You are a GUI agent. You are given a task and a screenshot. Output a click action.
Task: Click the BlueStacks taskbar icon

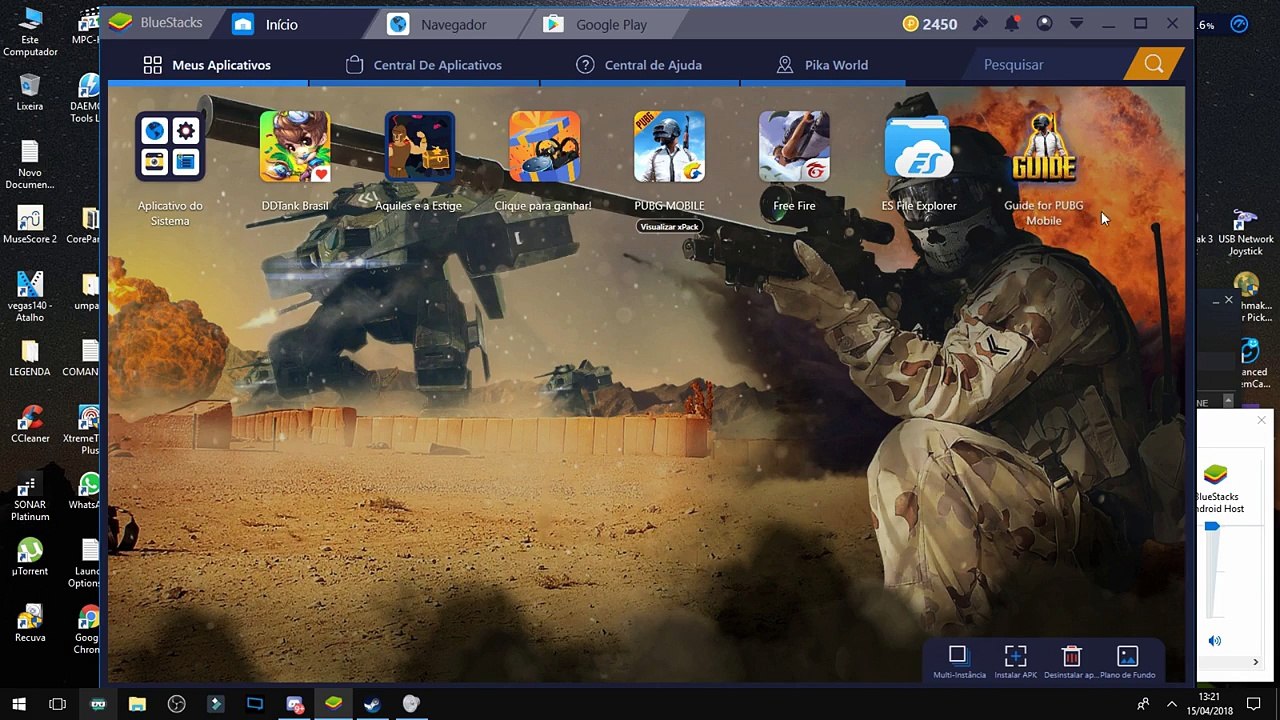pos(333,704)
